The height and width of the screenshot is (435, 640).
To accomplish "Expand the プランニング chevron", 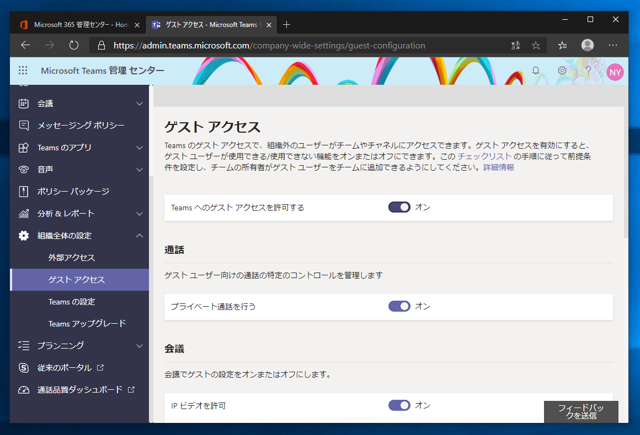I will (139, 346).
